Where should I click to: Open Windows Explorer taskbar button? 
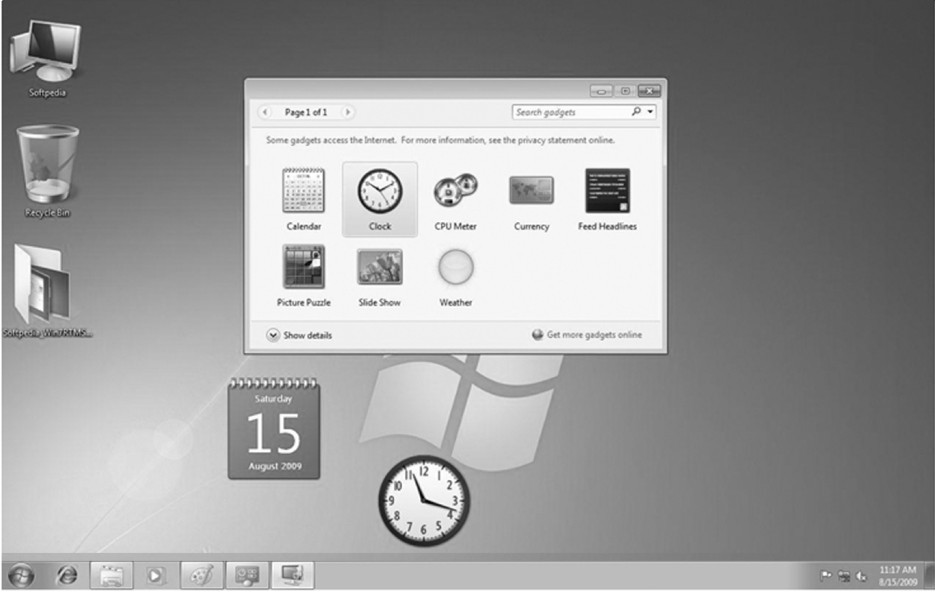coord(112,576)
